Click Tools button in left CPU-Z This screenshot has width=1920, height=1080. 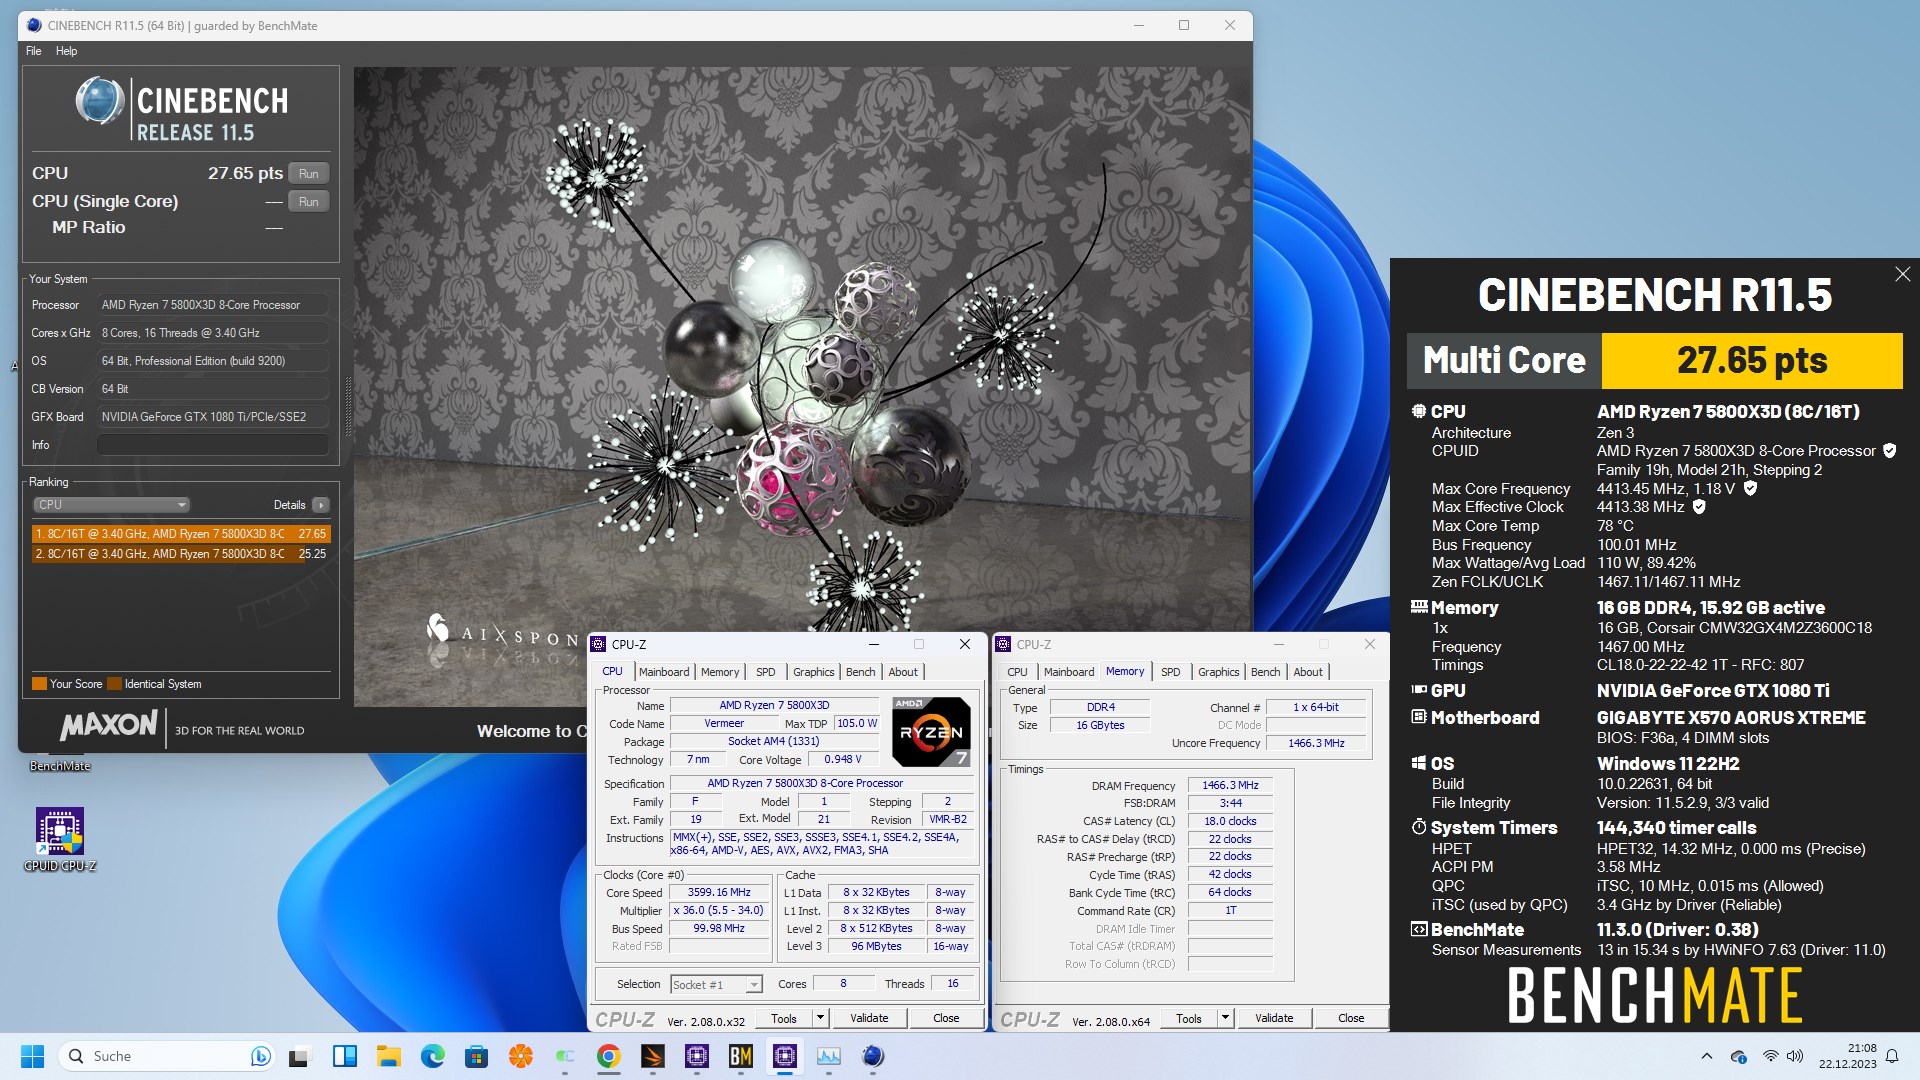784,1018
